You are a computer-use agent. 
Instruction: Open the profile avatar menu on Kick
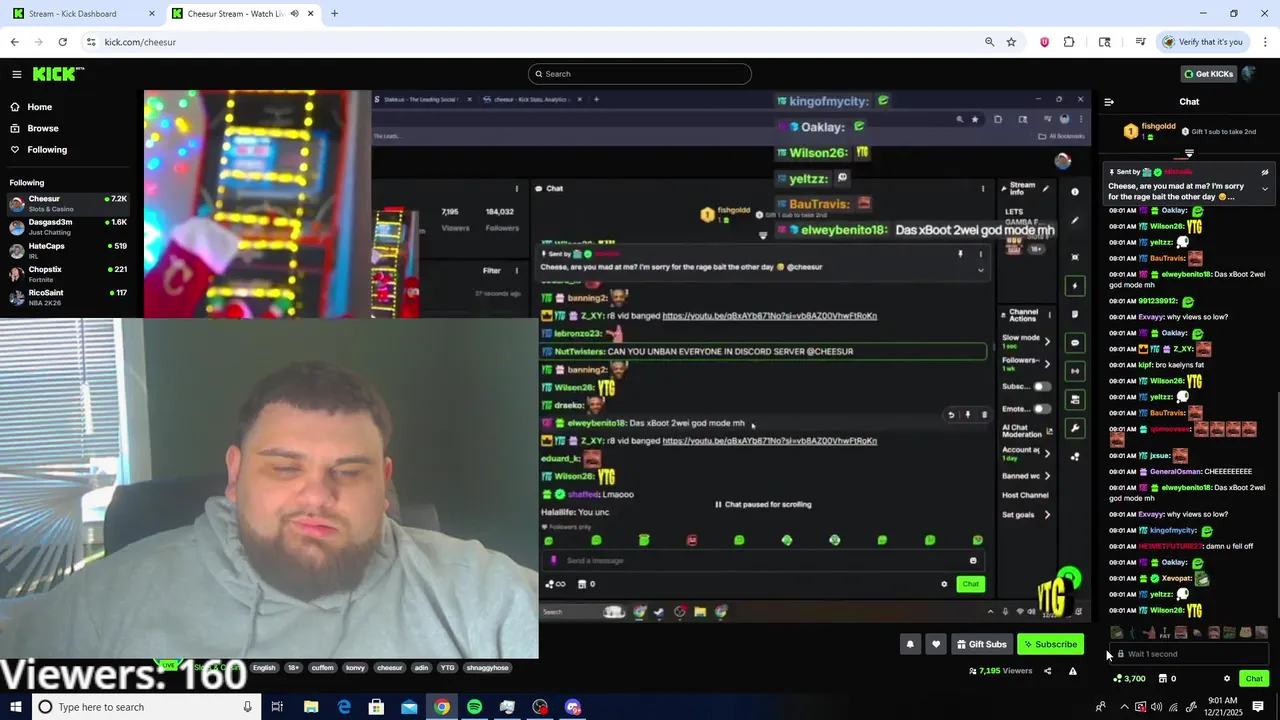[1250, 74]
